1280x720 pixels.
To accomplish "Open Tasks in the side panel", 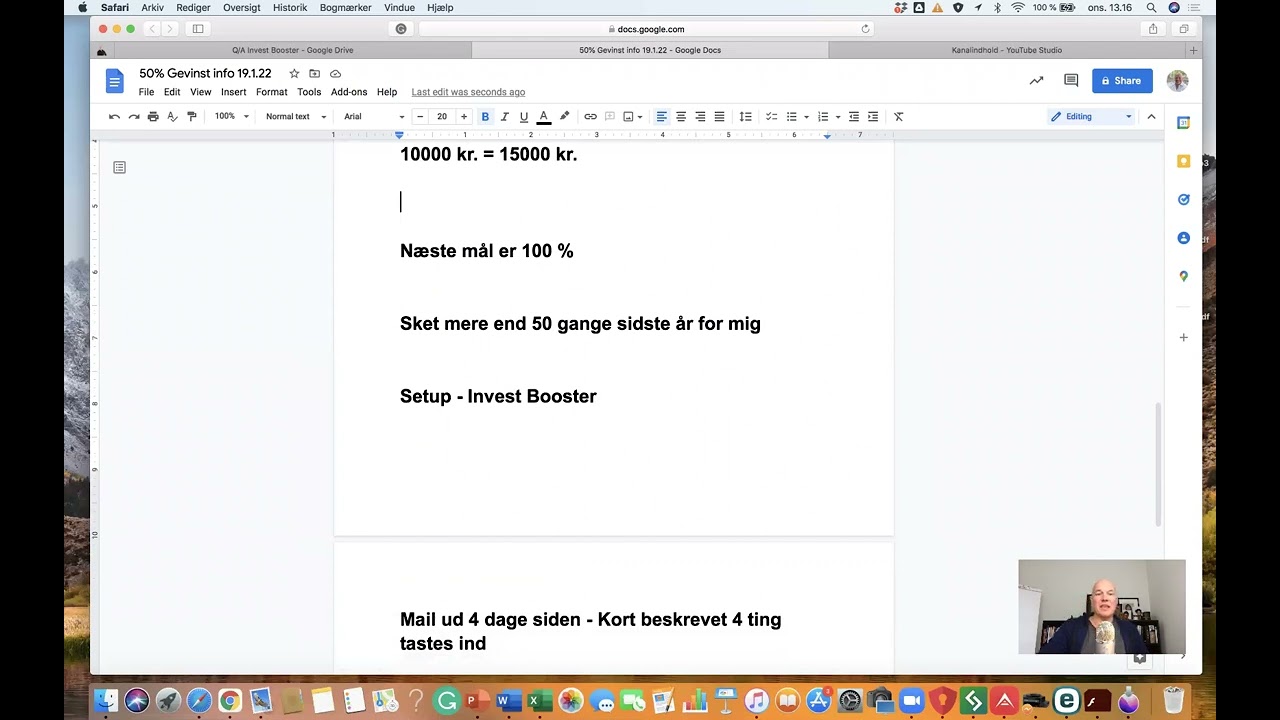I will click(x=1184, y=199).
